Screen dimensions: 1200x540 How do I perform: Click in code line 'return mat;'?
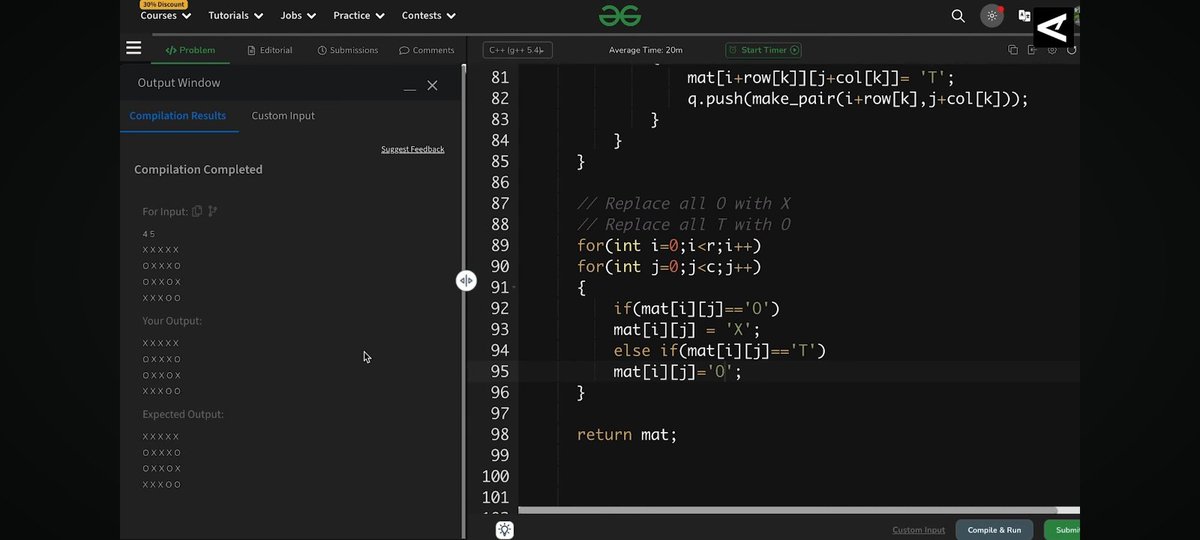[x=627, y=434]
